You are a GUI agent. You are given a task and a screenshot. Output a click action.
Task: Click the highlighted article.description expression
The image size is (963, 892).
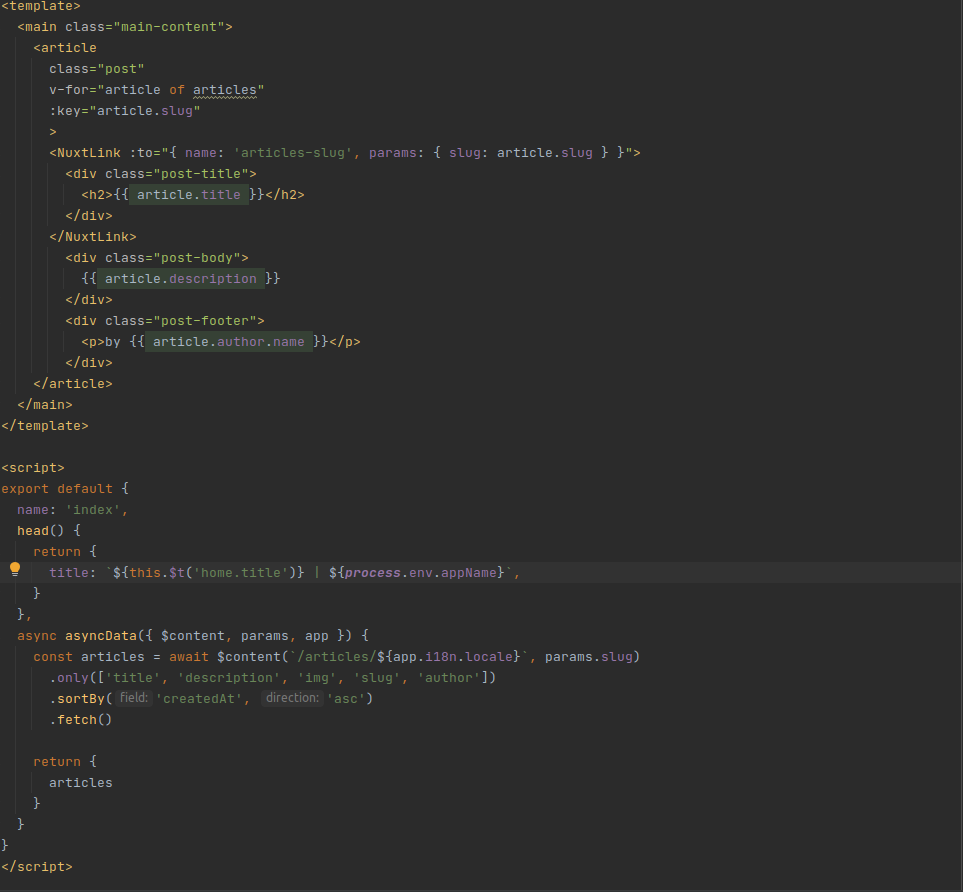(x=181, y=279)
